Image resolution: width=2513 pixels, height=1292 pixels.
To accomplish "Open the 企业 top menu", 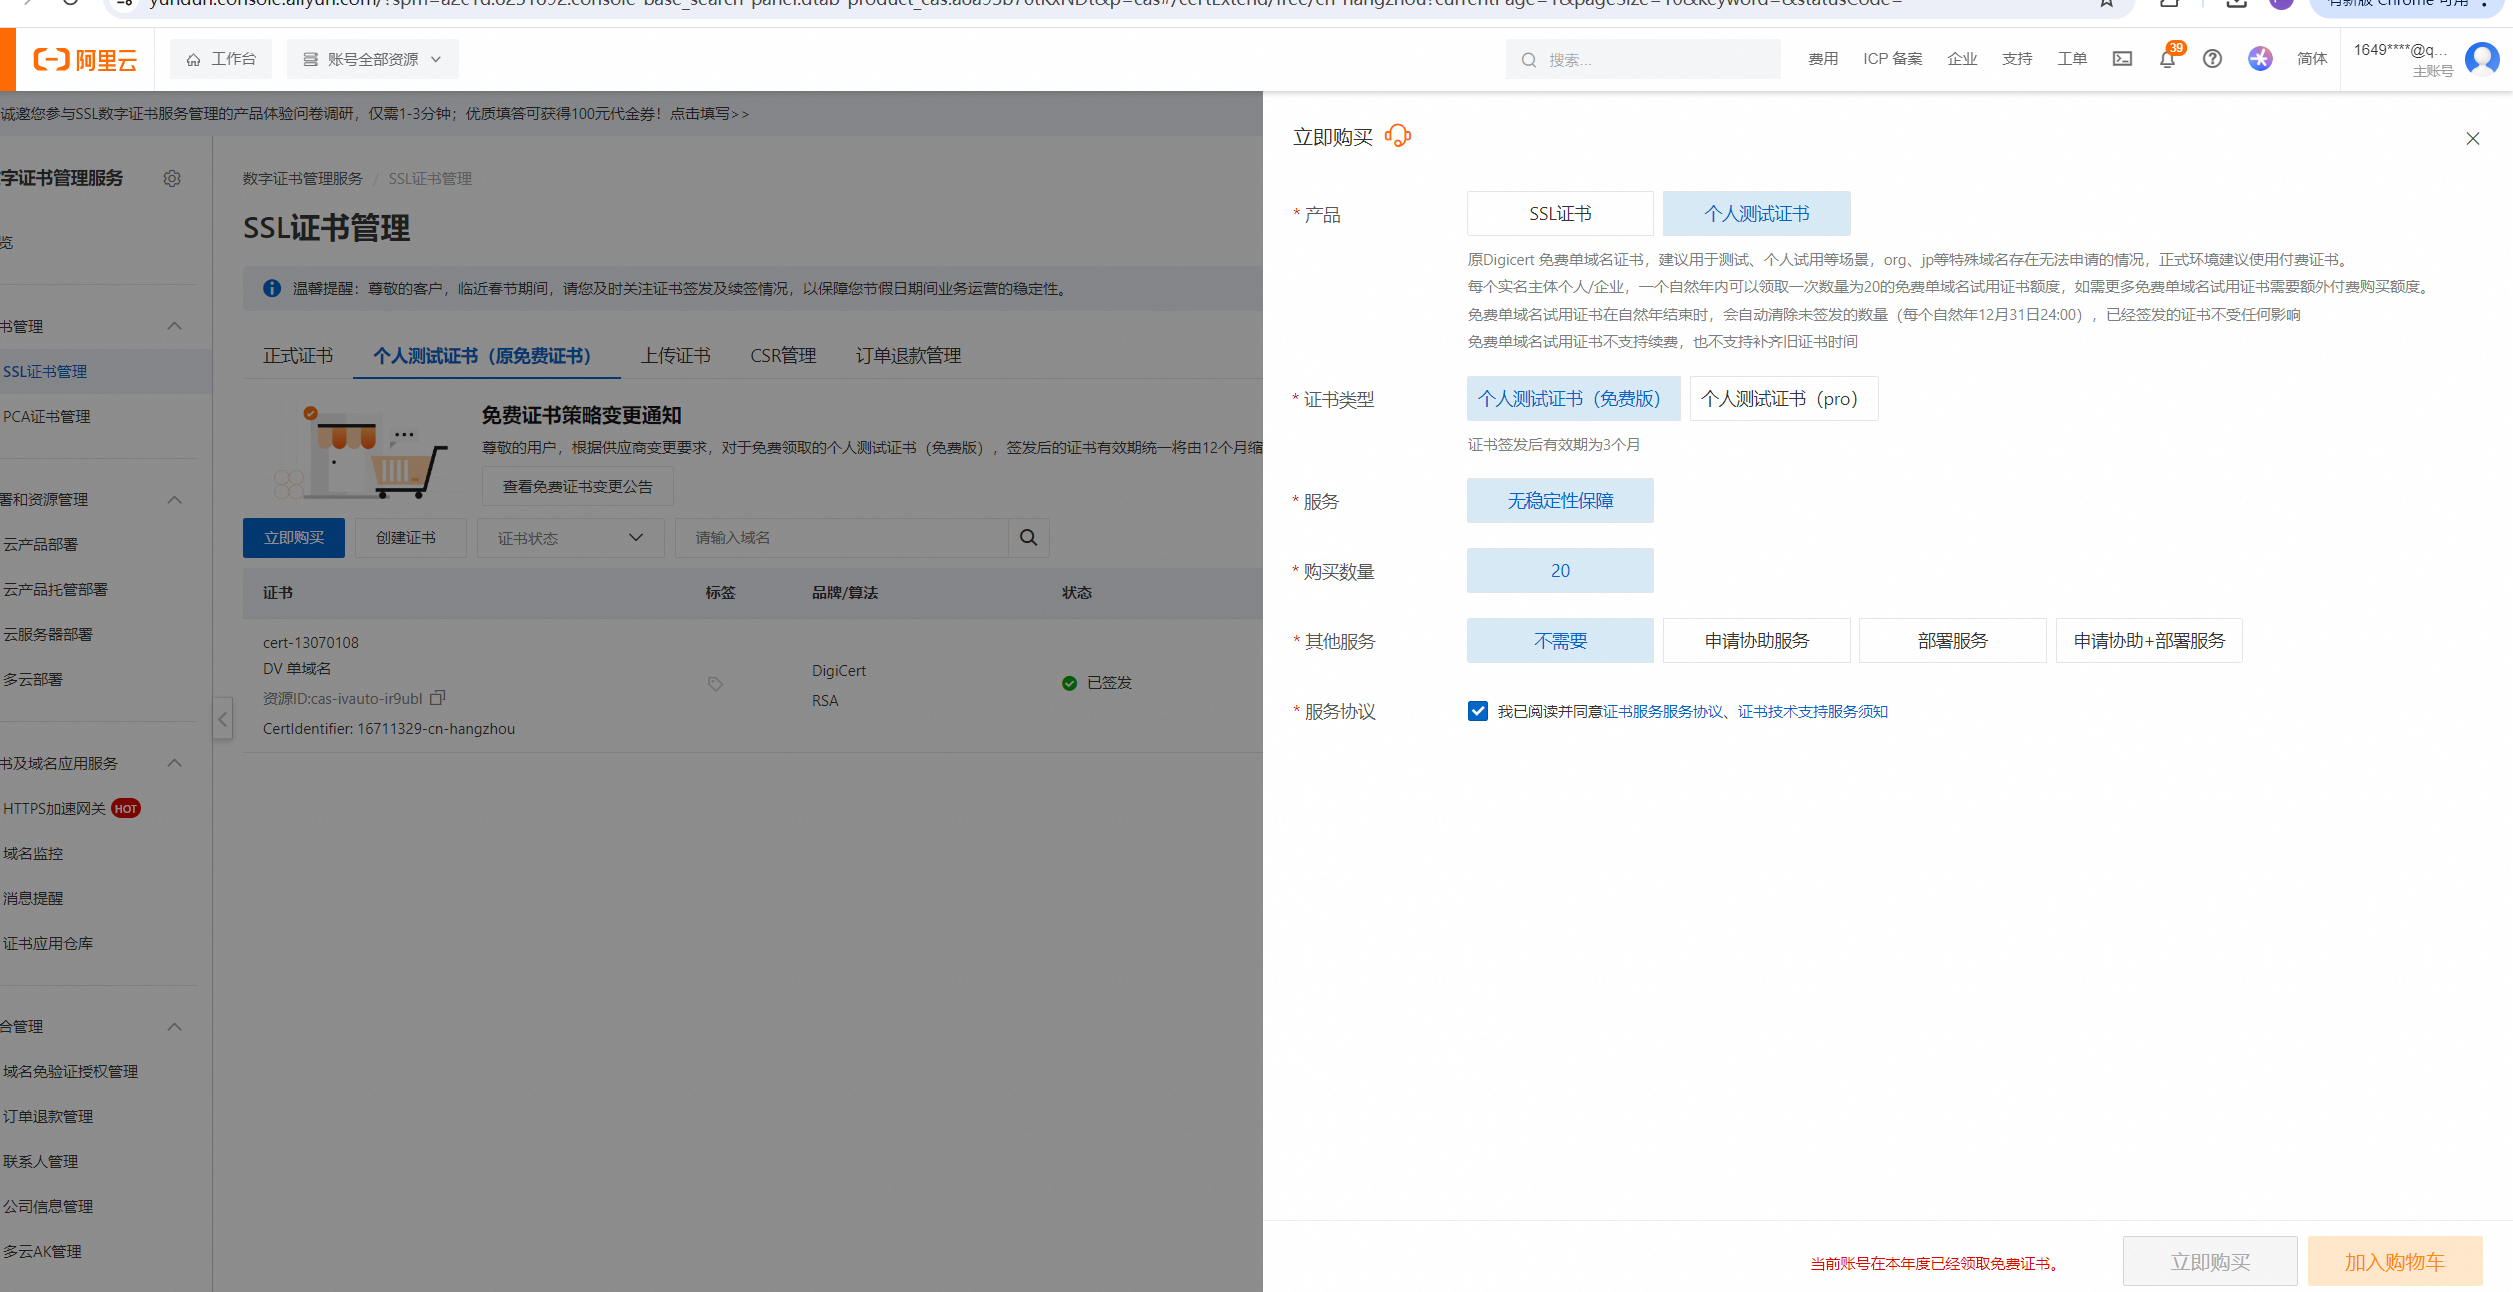I will 1962,59.
